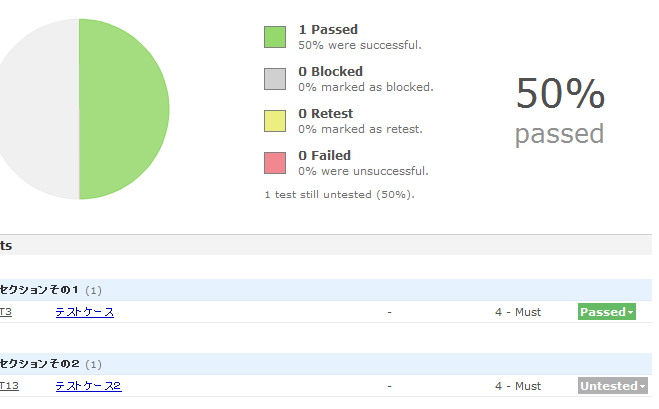Select the セクションその1 section header
This screenshot has width=659, height=409.
click(39, 290)
